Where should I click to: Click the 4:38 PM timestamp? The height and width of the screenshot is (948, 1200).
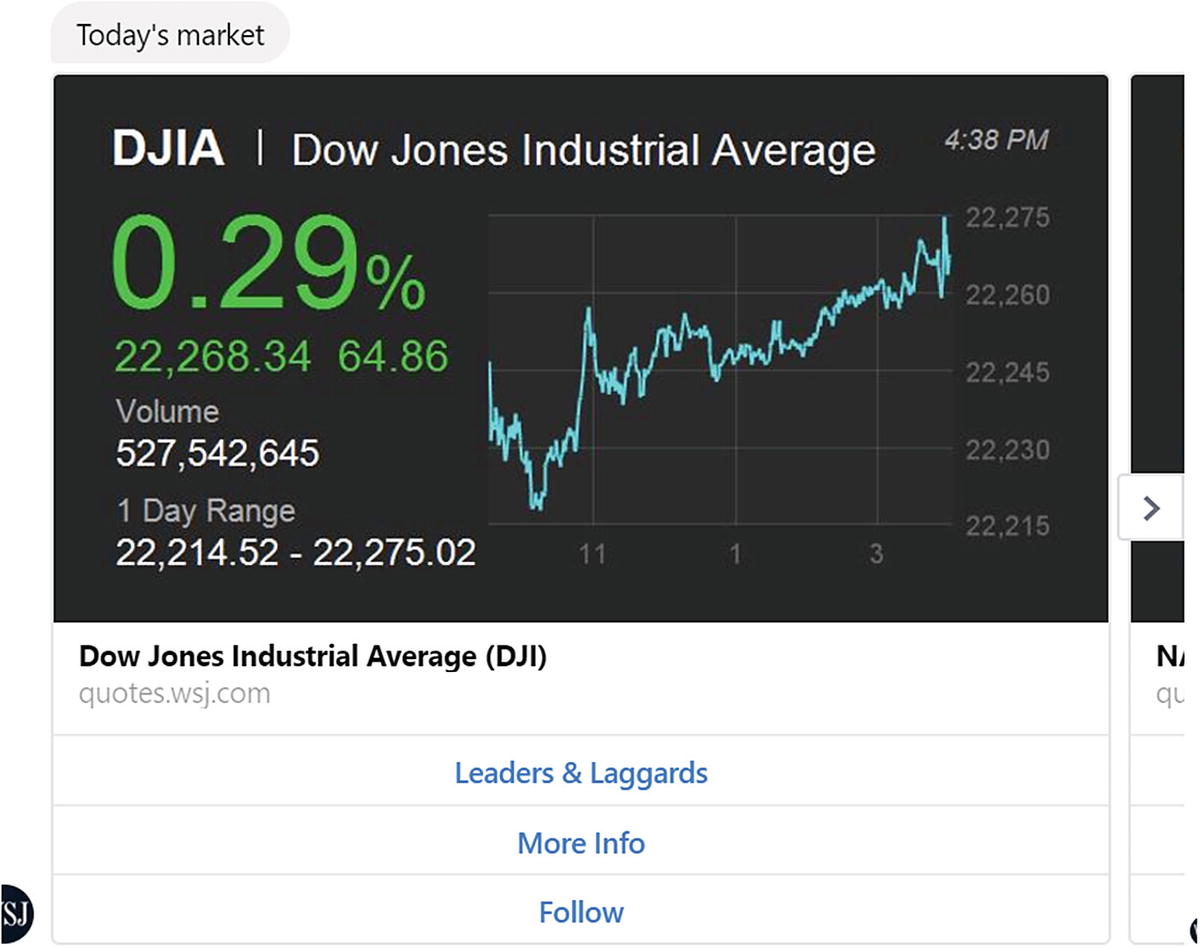(x=996, y=140)
